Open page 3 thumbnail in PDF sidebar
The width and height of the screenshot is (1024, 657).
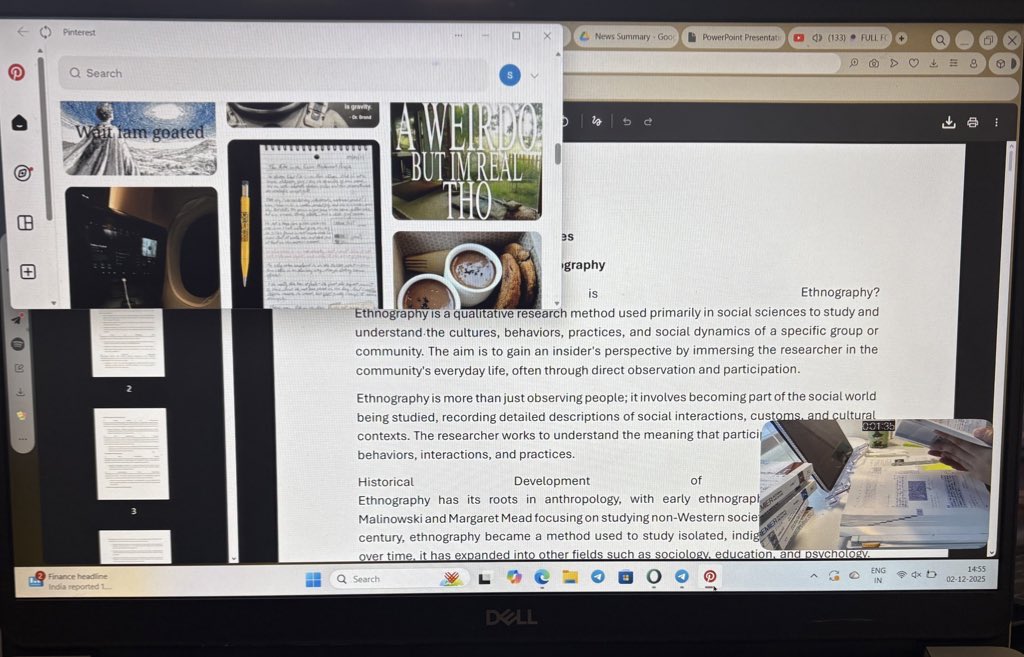click(x=133, y=454)
